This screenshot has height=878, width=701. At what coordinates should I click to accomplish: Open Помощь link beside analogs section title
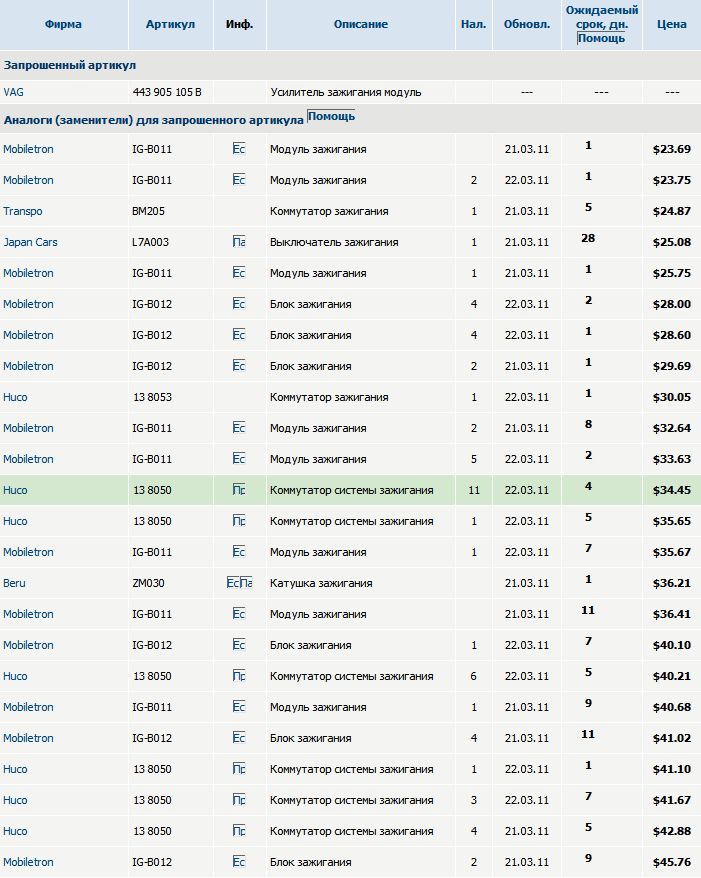click(x=331, y=117)
